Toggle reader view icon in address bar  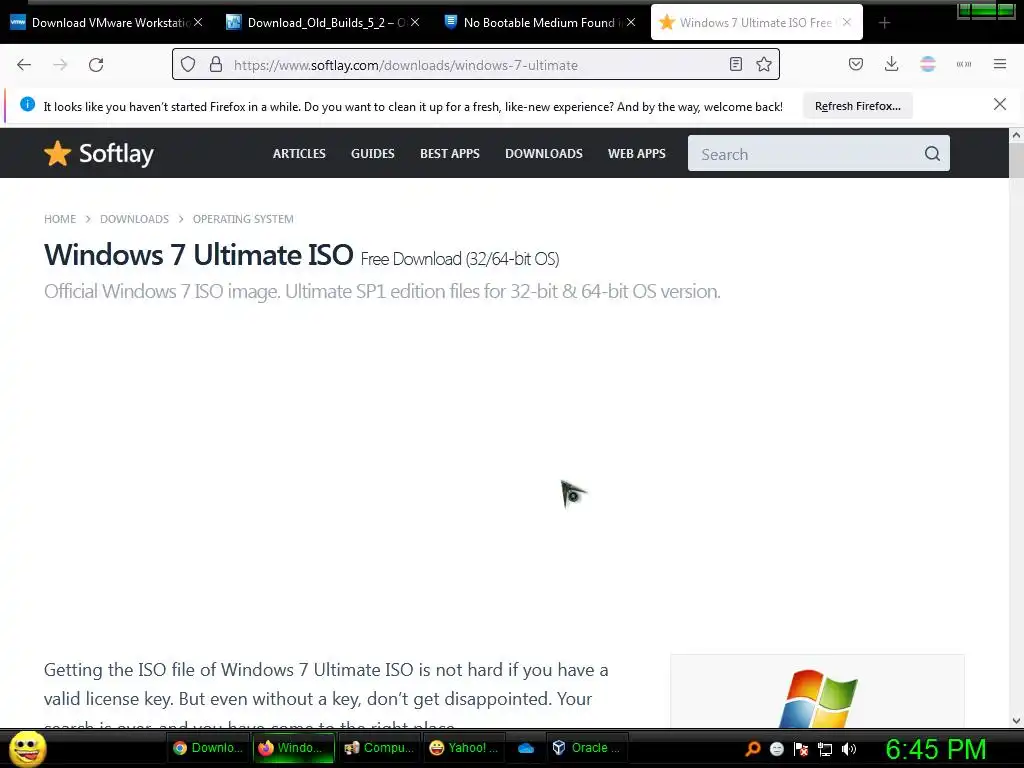pos(735,64)
